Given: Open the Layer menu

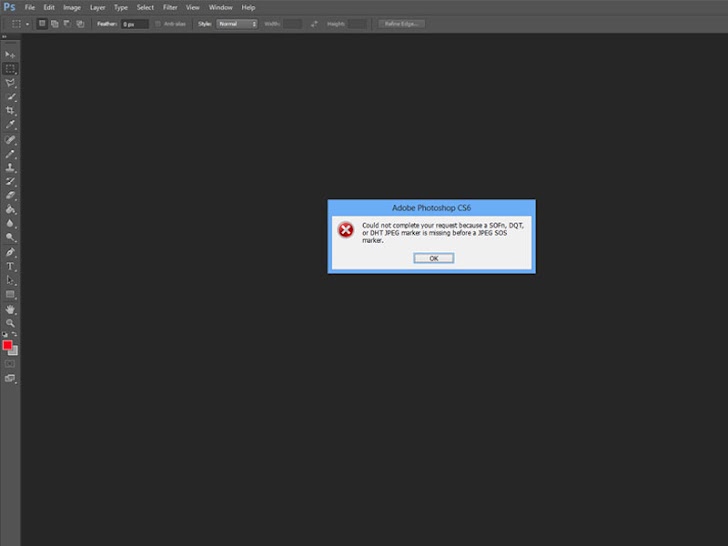Looking at the screenshot, I should coord(98,7).
